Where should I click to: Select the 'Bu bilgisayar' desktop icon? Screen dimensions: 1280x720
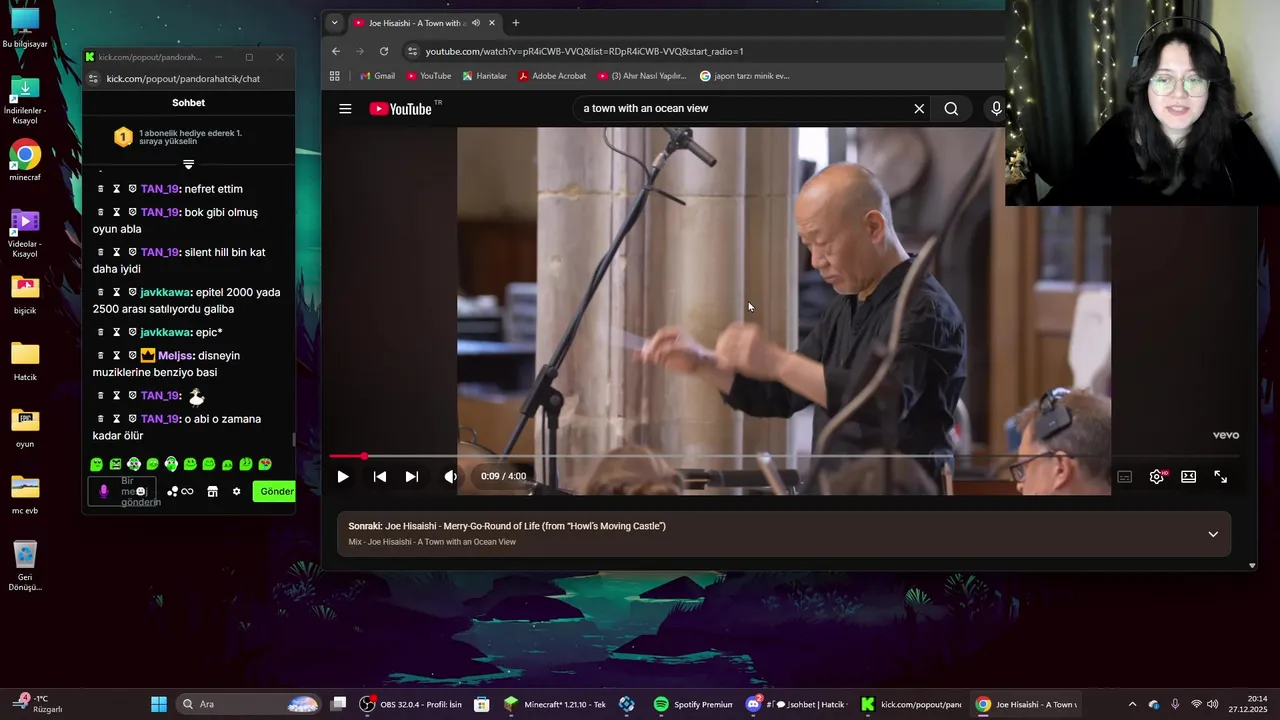tap(25, 28)
